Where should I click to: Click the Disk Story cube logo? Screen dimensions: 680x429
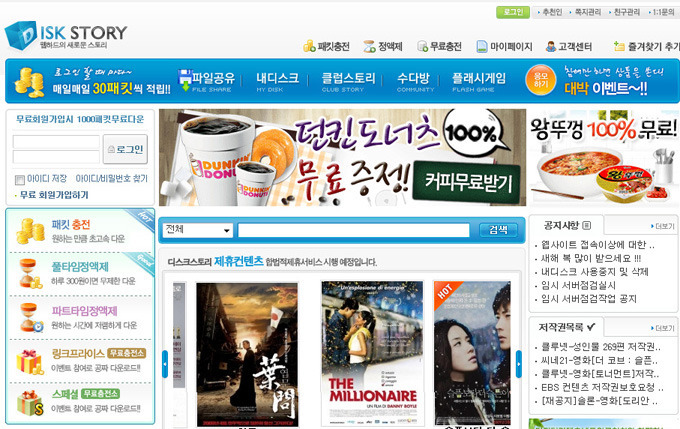point(20,35)
